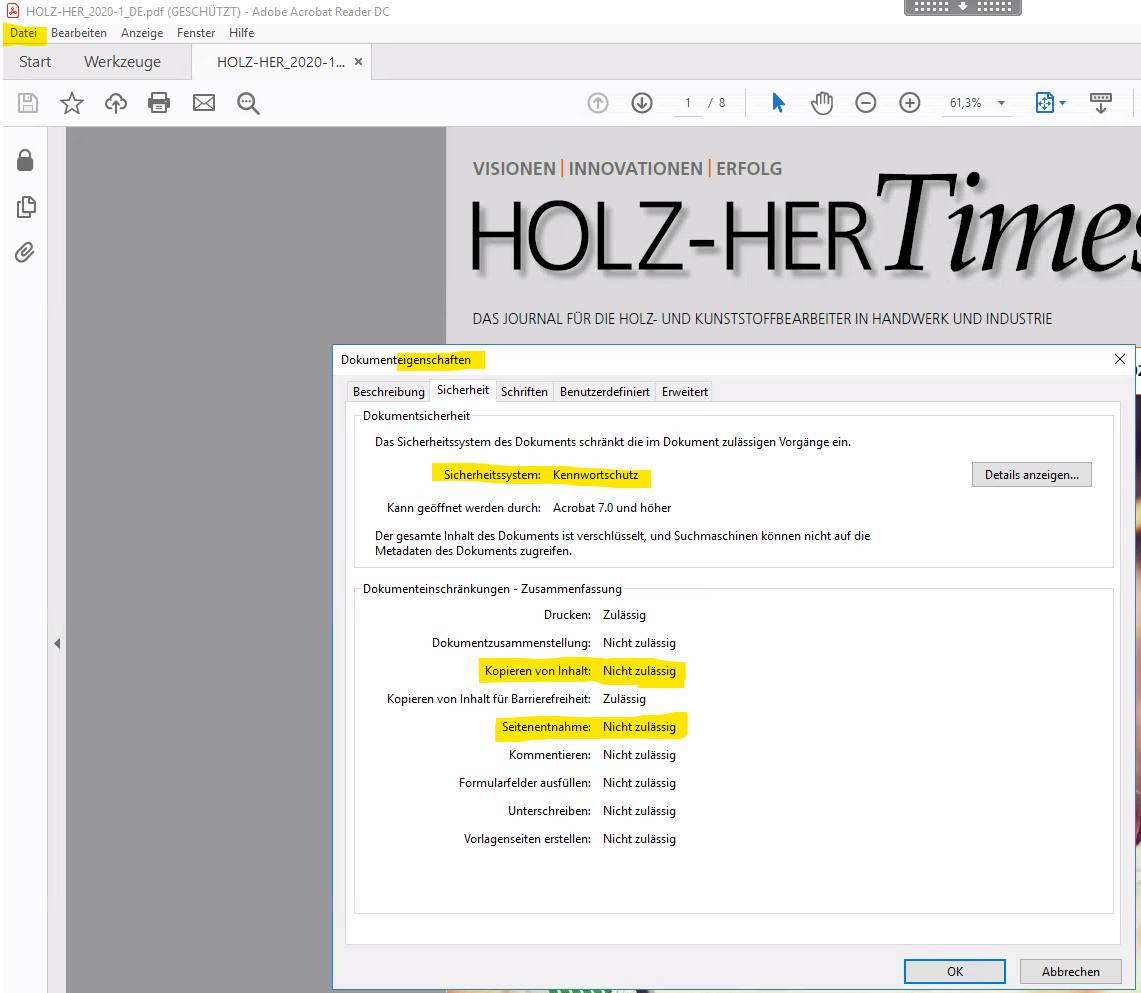Zoom out with the minus icon
The width and height of the screenshot is (1141, 993).
click(866, 103)
